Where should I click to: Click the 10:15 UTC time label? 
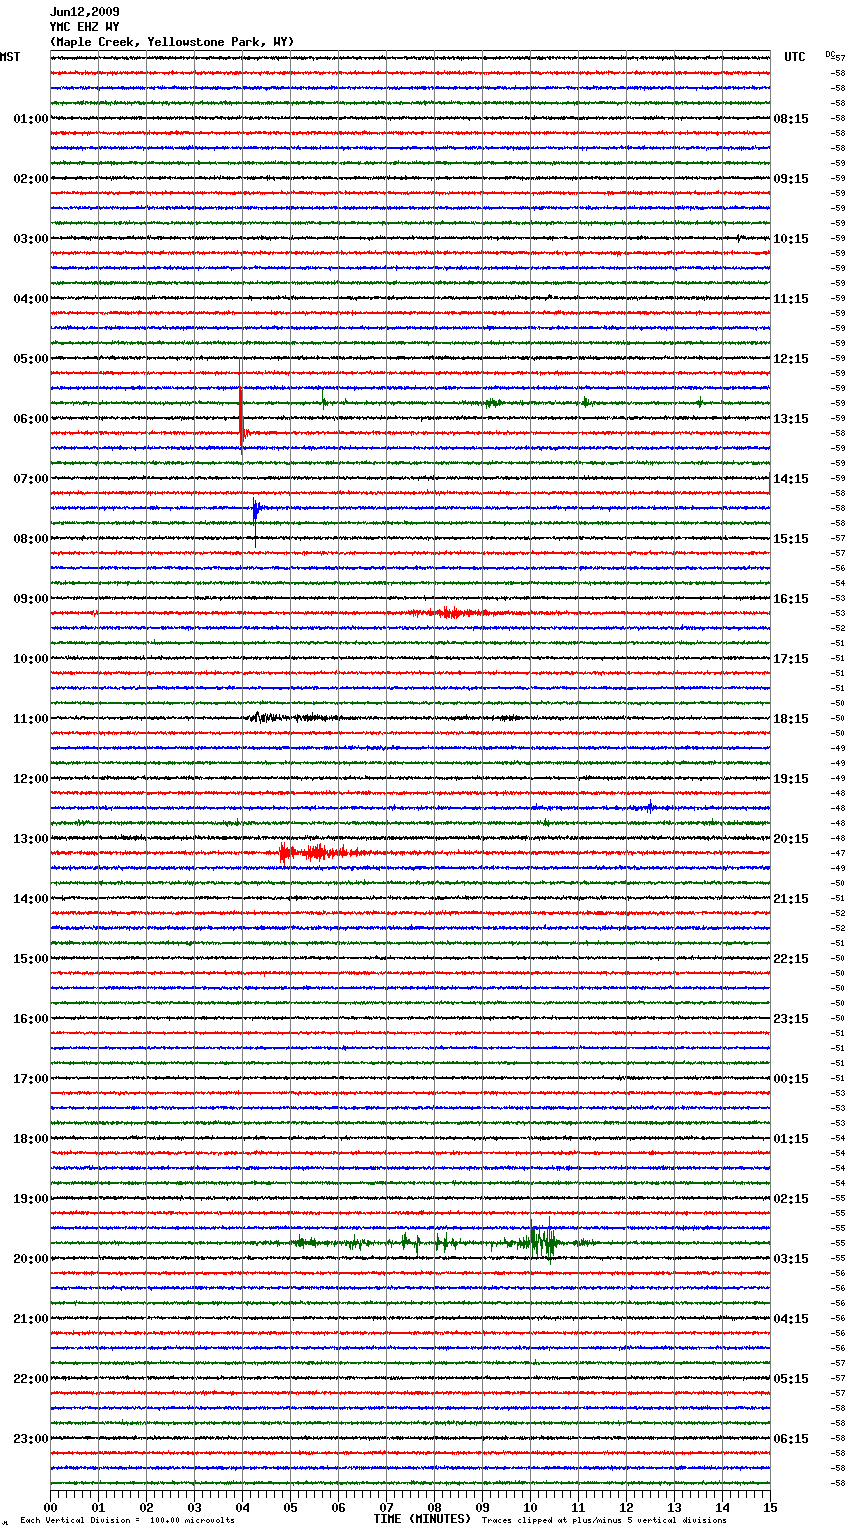(791, 239)
